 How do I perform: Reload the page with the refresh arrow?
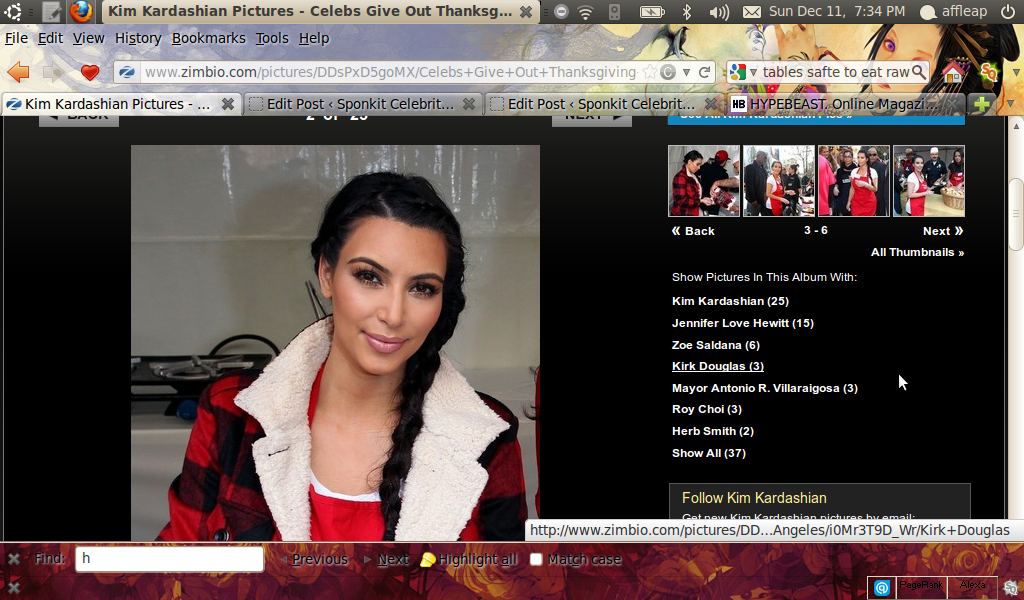click(704, 72)
